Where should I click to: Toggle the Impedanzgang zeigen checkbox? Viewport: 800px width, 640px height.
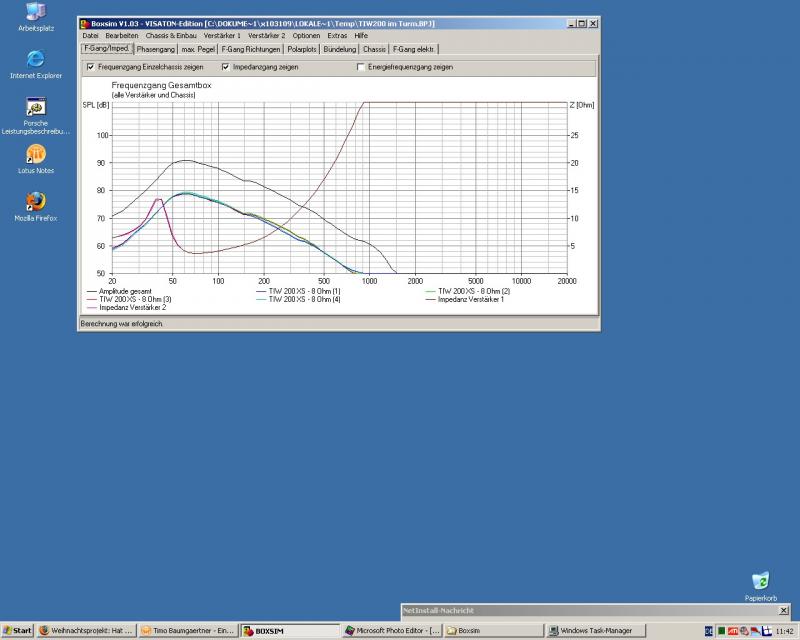(225, 67)
